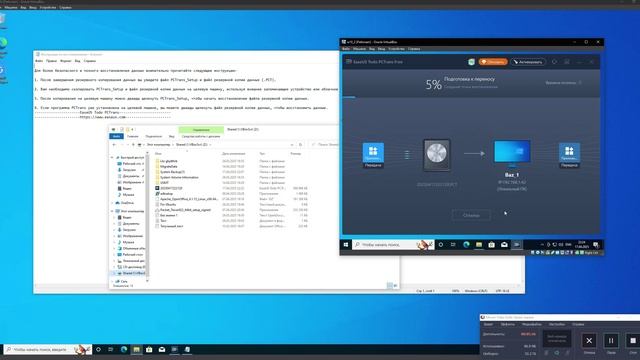The height and width of the screenshot is (360, 640).
Task: Click the Back arrow in File Explorer
Action: pos(114,144)
